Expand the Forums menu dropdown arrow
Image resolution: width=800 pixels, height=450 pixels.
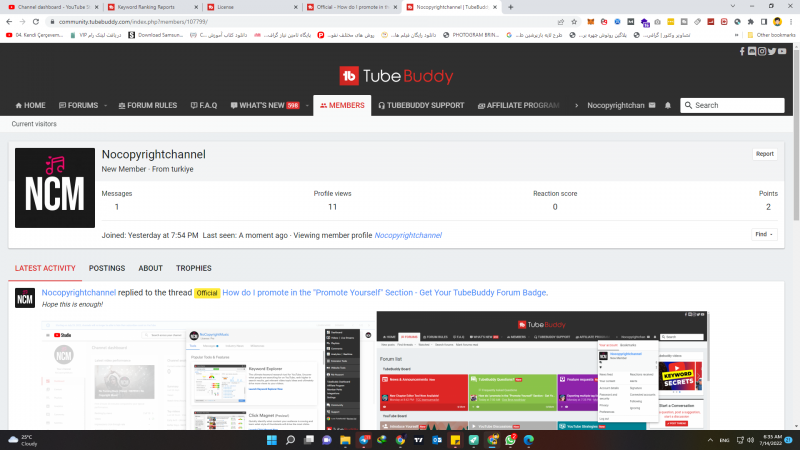(x=105, y=105)
